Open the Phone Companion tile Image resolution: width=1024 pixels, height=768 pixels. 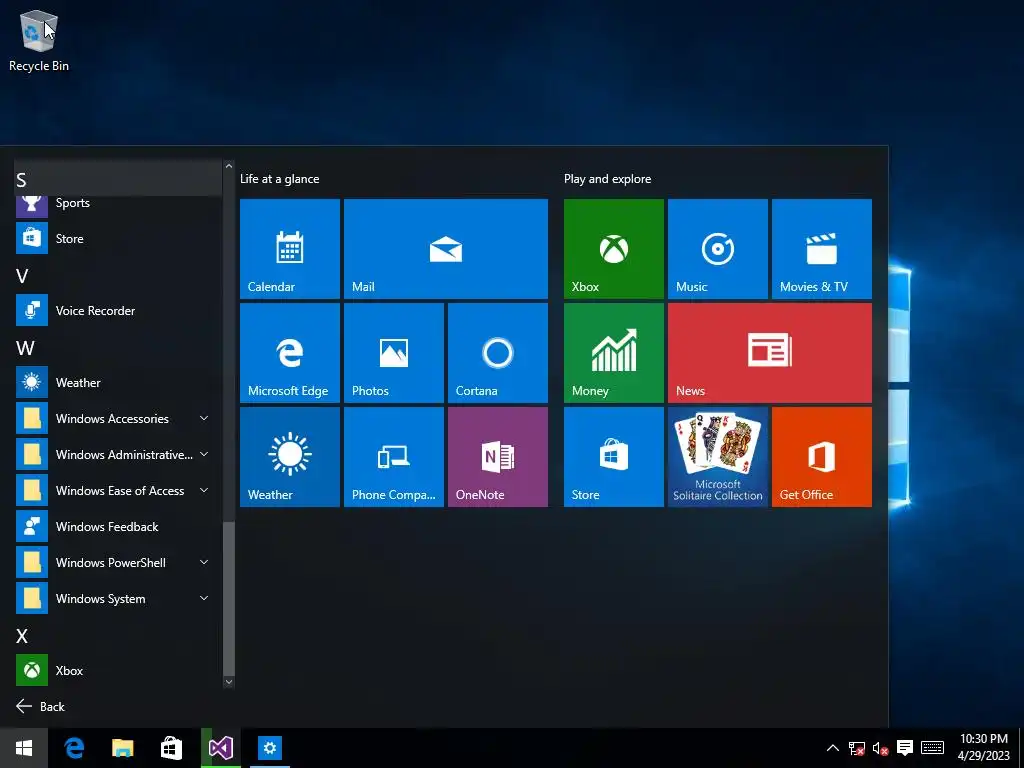tap(394, 456)
